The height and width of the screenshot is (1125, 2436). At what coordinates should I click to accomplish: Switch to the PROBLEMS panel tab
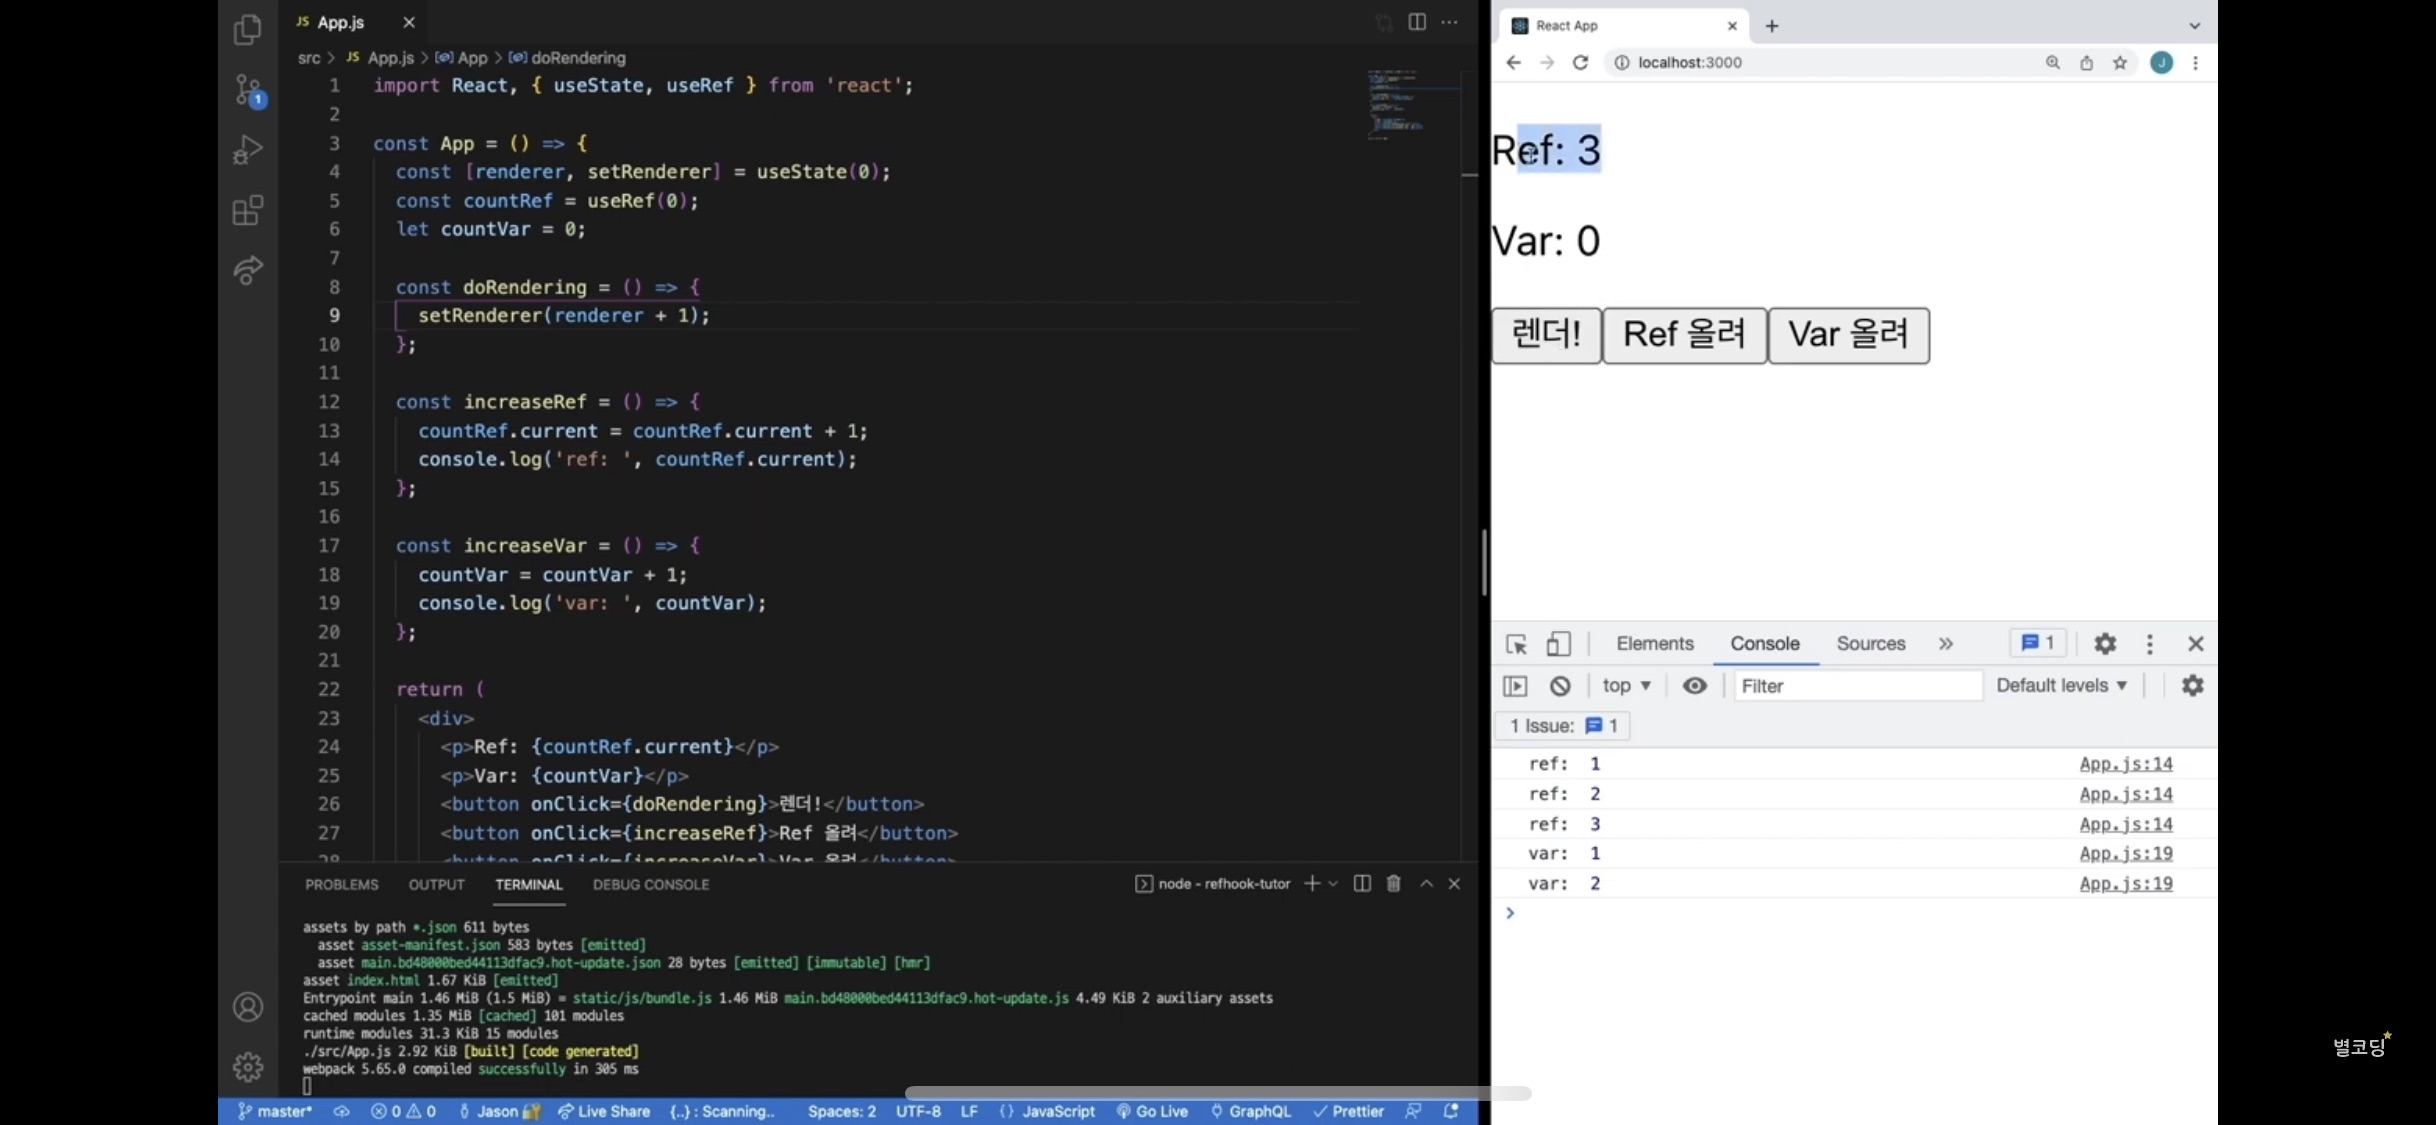tap(341, 885)
